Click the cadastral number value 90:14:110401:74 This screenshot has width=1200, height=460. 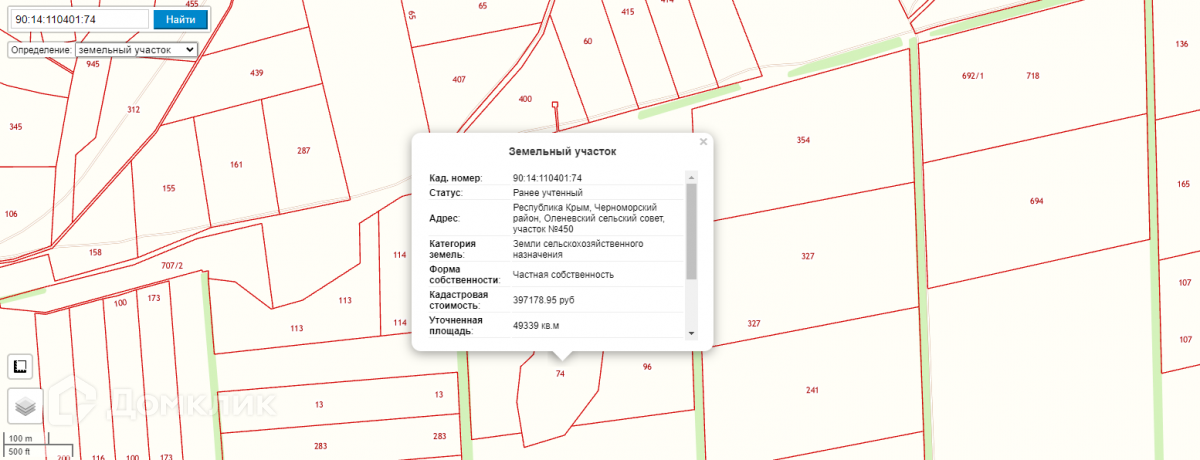547,178
